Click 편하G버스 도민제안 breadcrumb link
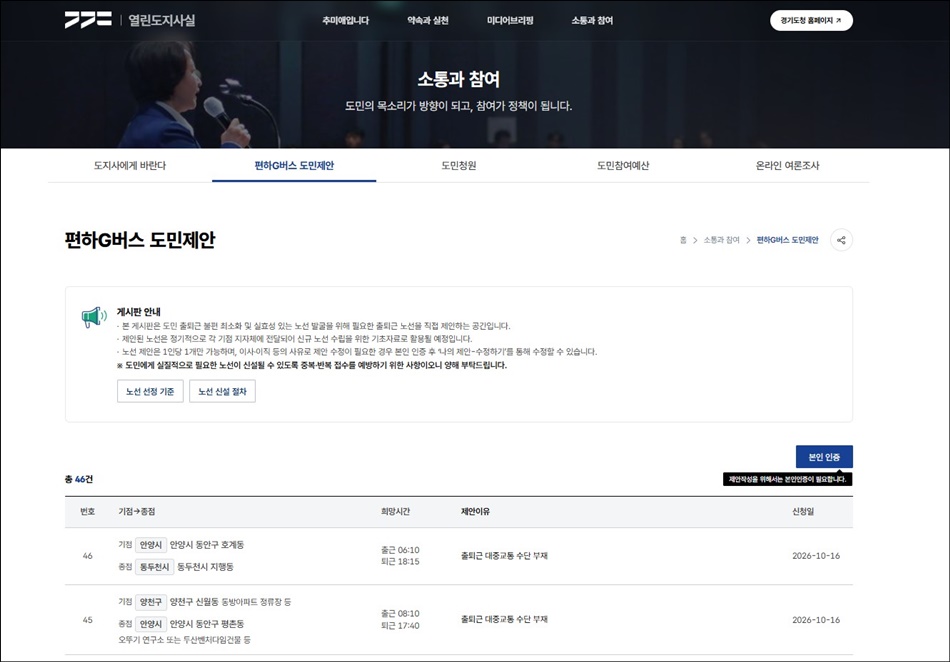Image resolution: width=950 pixels, height=662 pixels. pyautogui.click(x=787, y=240)
